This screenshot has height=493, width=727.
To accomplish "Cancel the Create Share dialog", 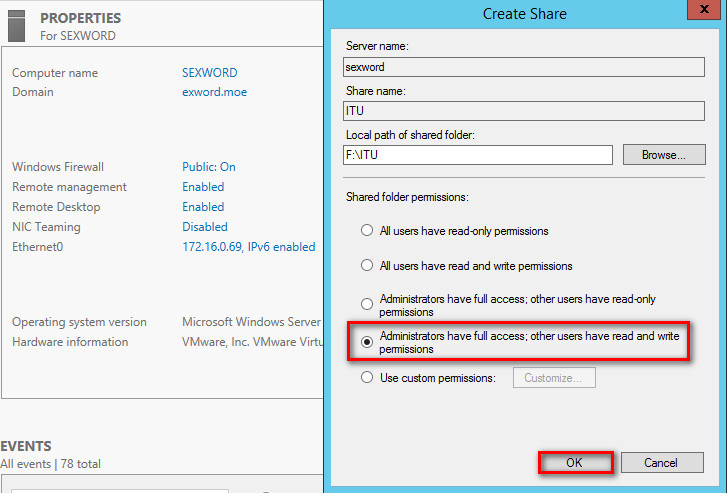I will coord(662,463).
